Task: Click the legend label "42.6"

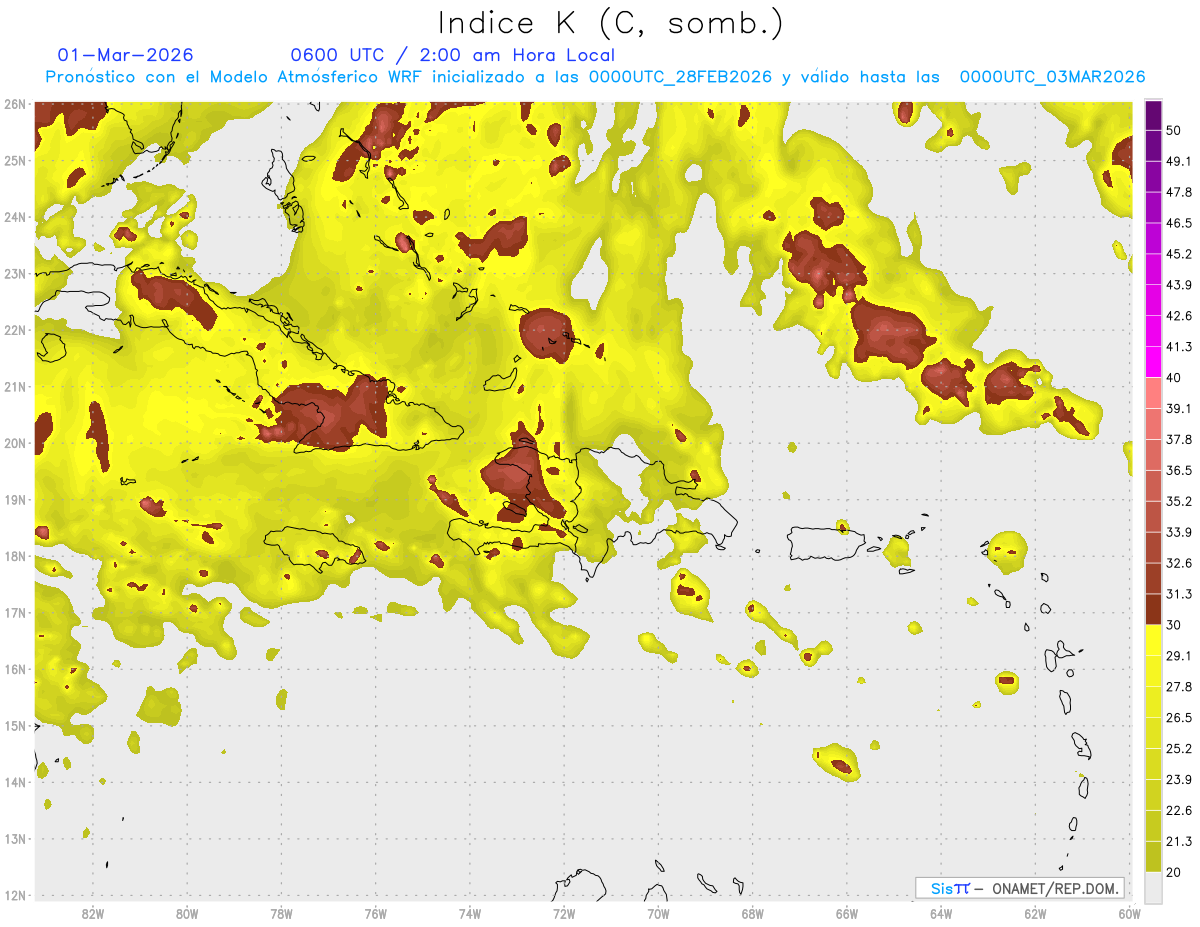Action: (x=1179, y=316)
